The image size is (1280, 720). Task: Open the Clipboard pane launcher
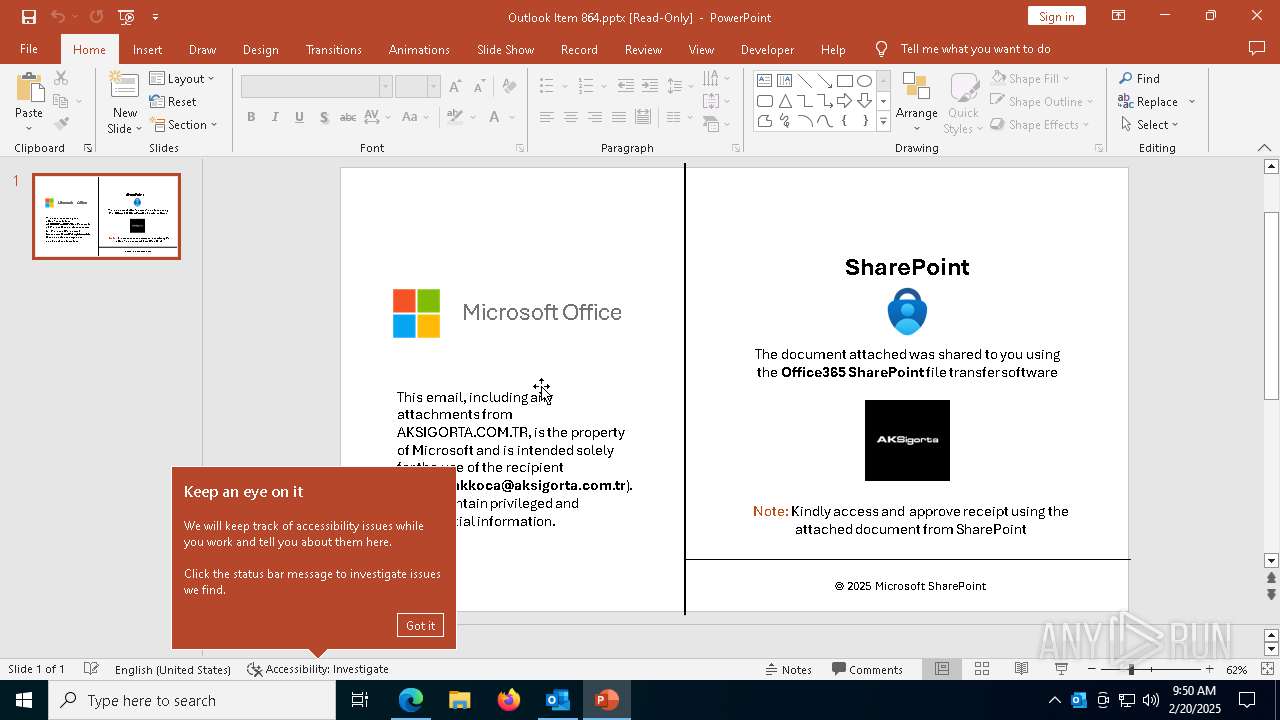[87, 148]
